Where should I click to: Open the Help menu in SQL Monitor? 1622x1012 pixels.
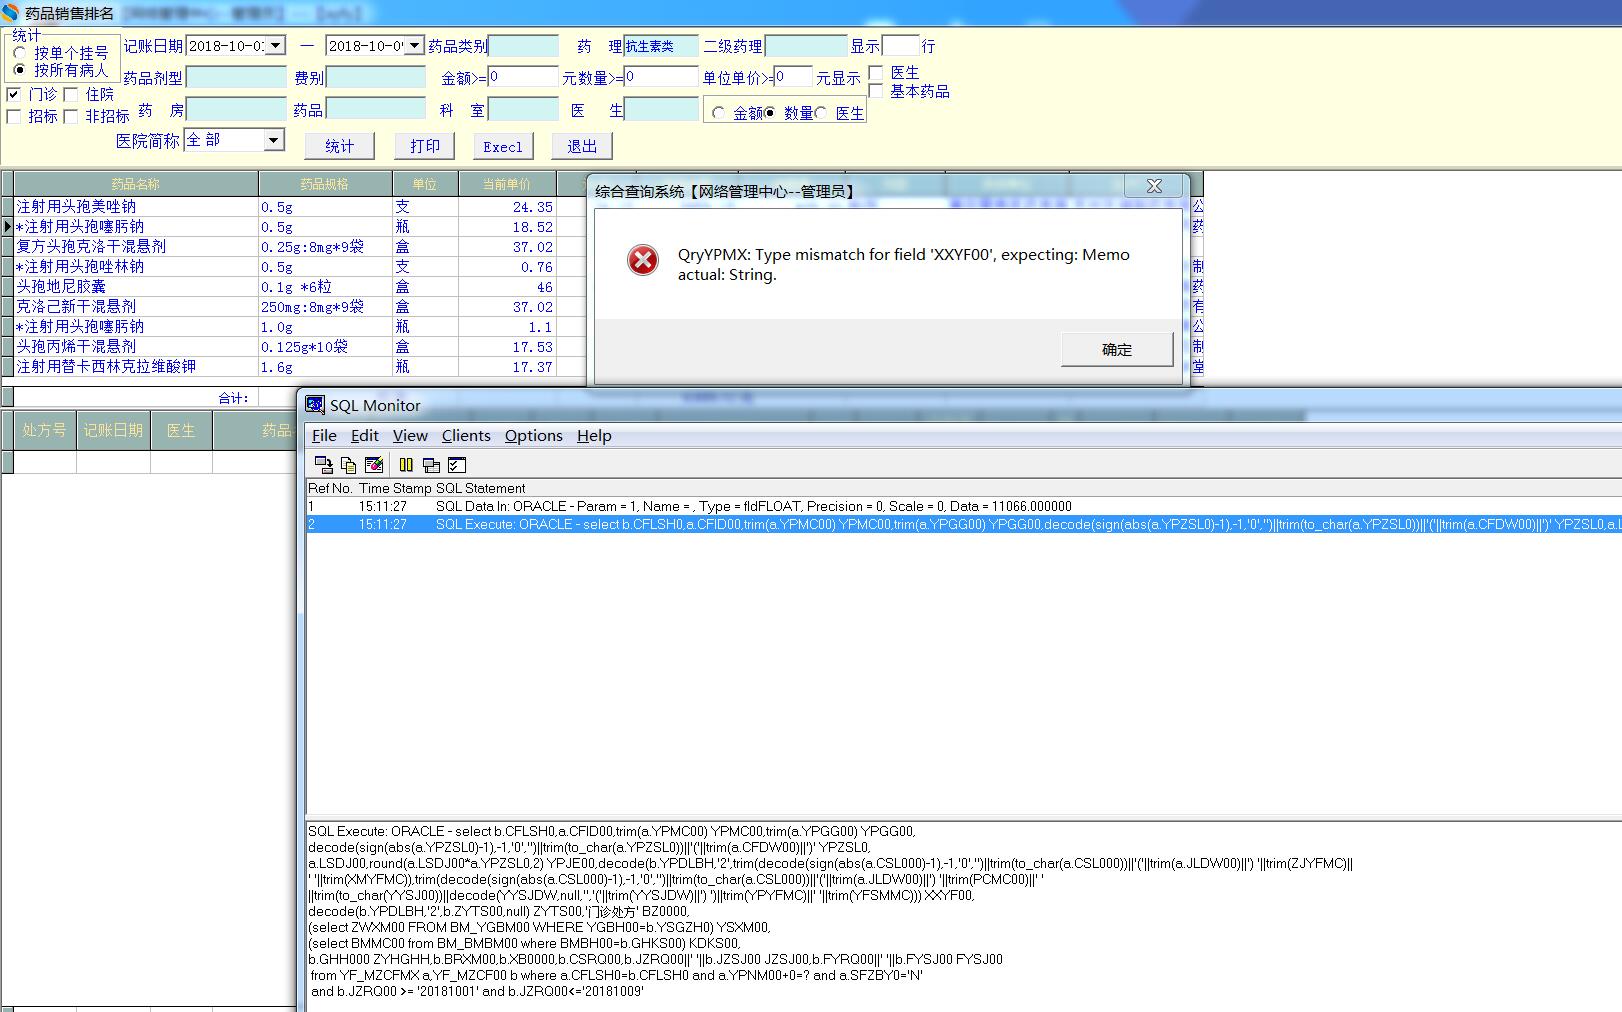594,435
